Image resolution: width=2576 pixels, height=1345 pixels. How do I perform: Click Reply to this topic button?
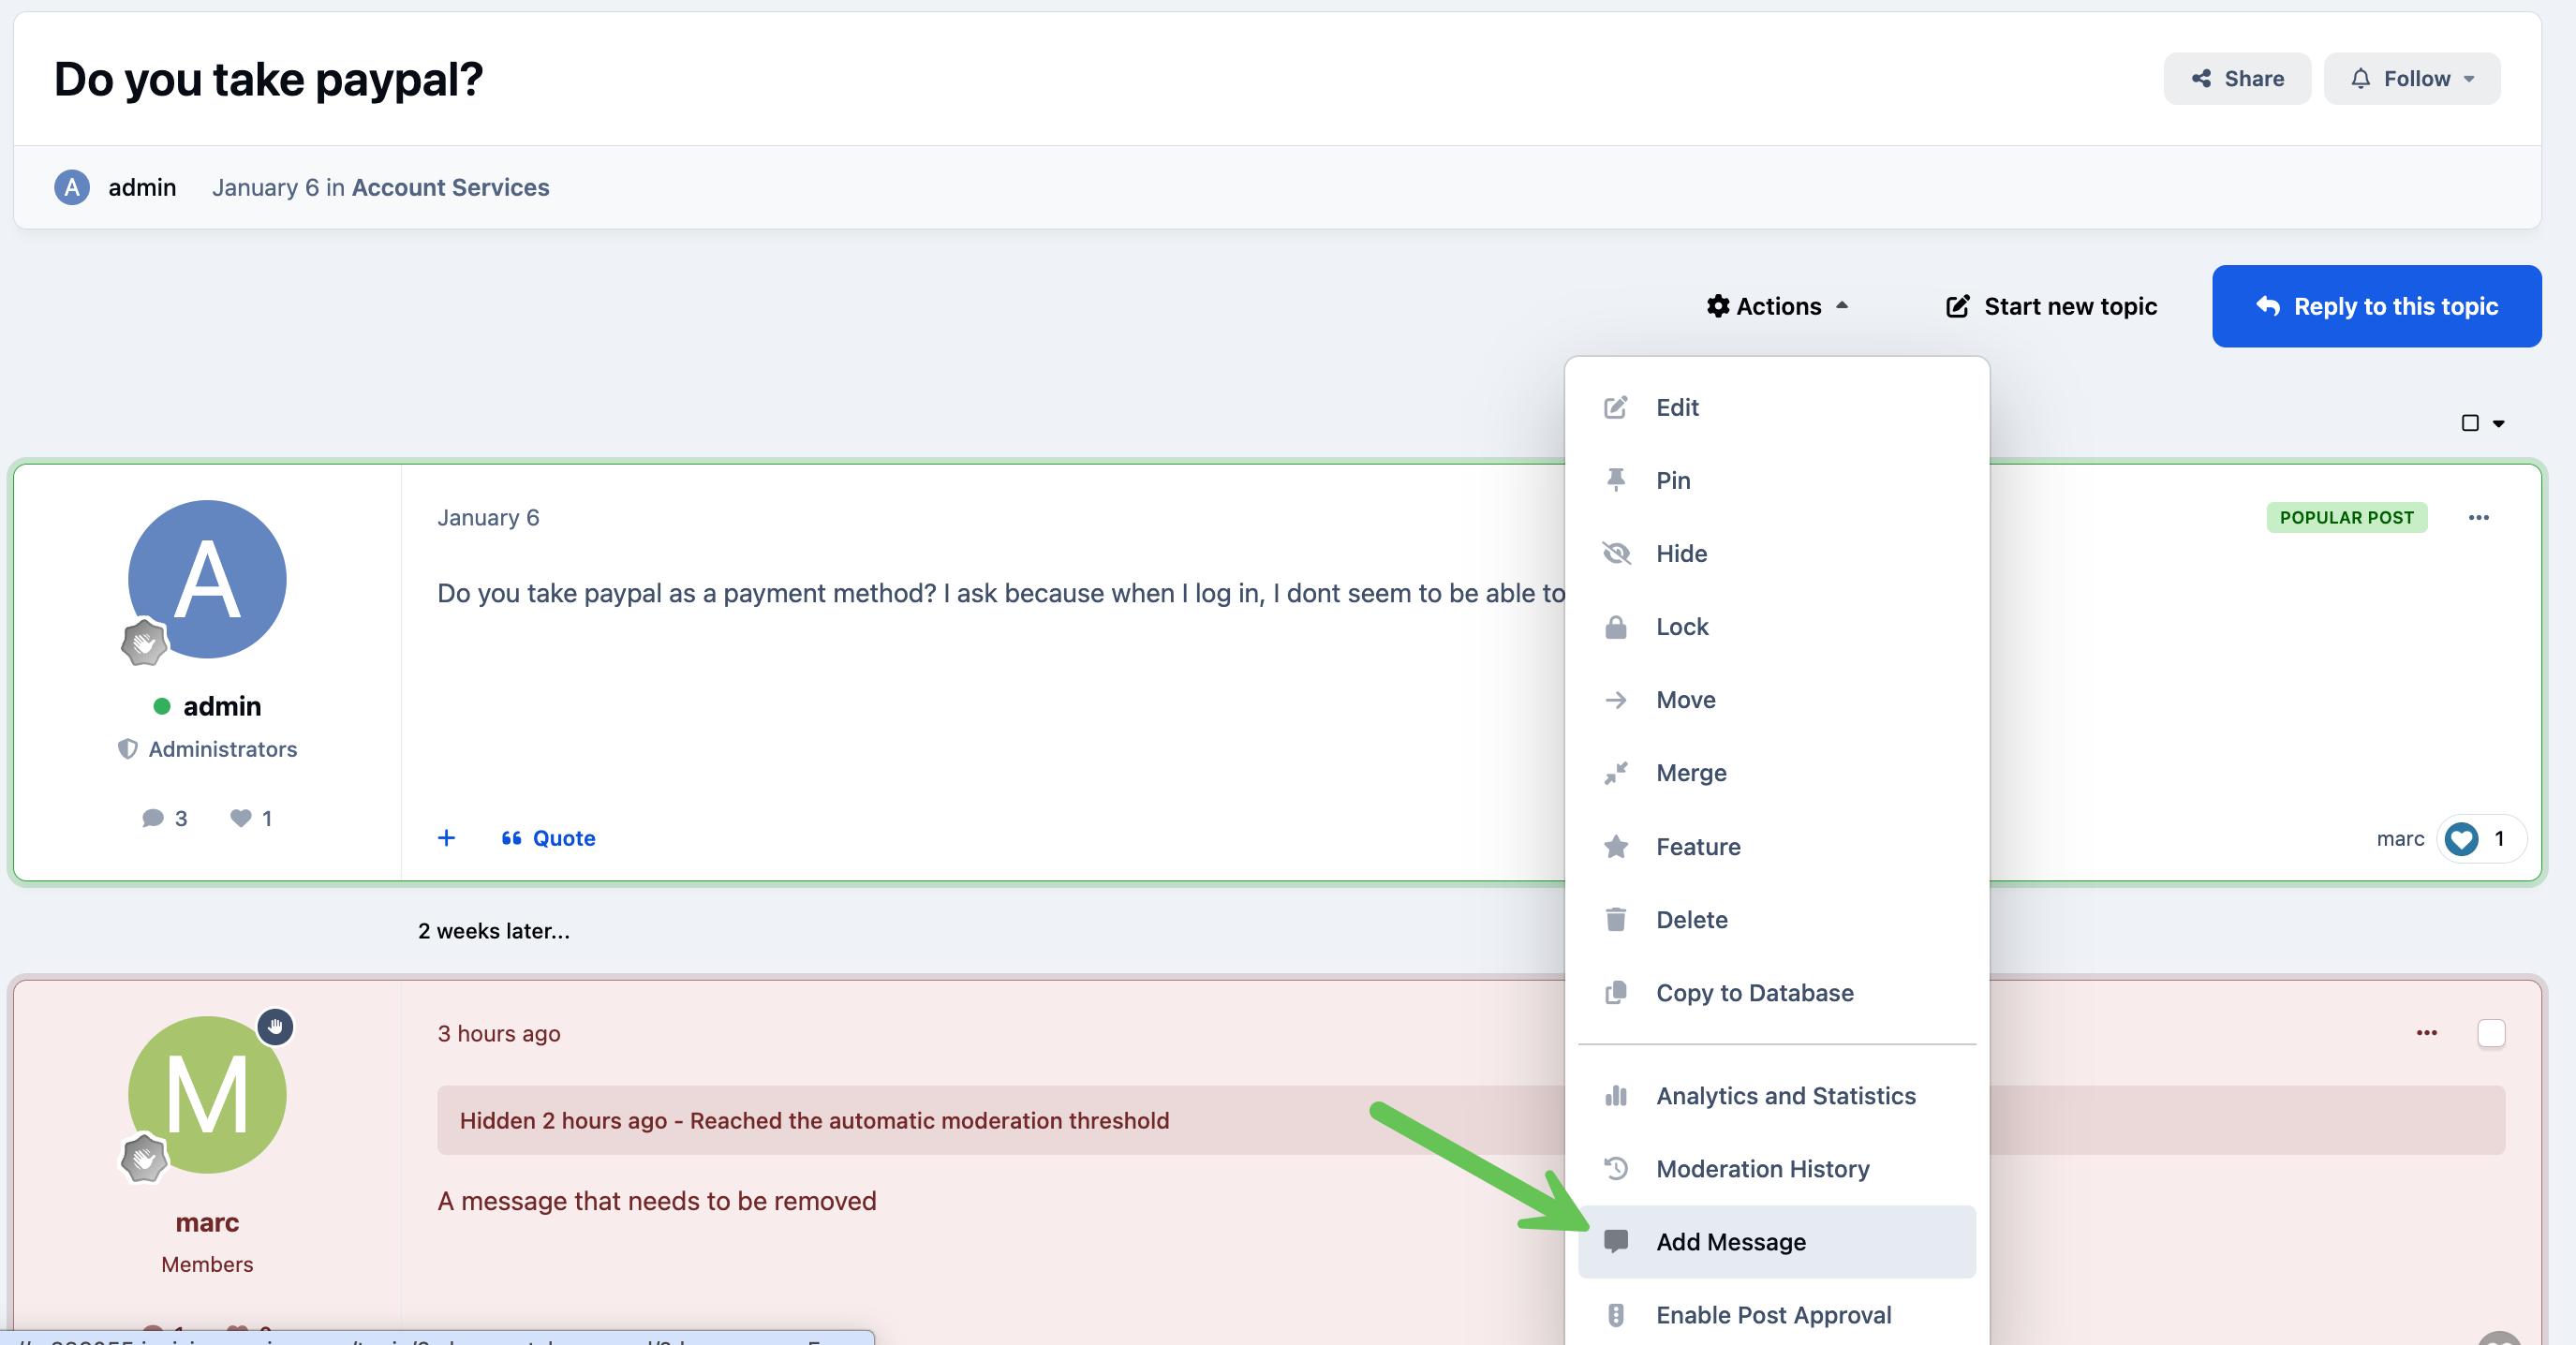[x=2376, y=306]
